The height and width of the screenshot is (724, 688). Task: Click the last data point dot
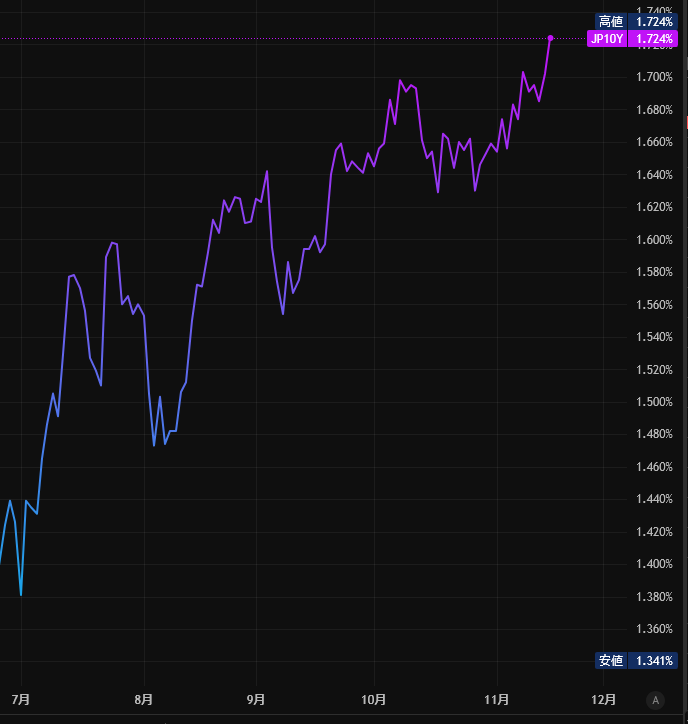tap(551, 38)
